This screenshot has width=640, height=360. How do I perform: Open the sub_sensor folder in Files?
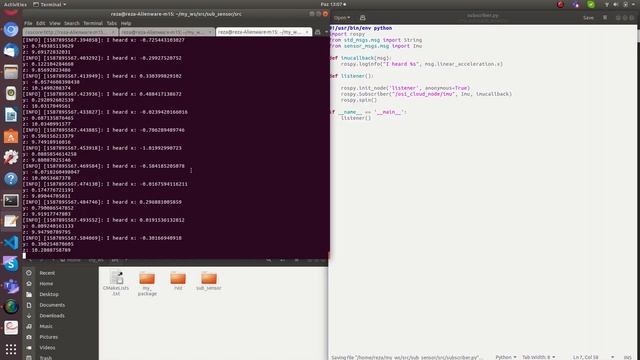pos(209,280)
